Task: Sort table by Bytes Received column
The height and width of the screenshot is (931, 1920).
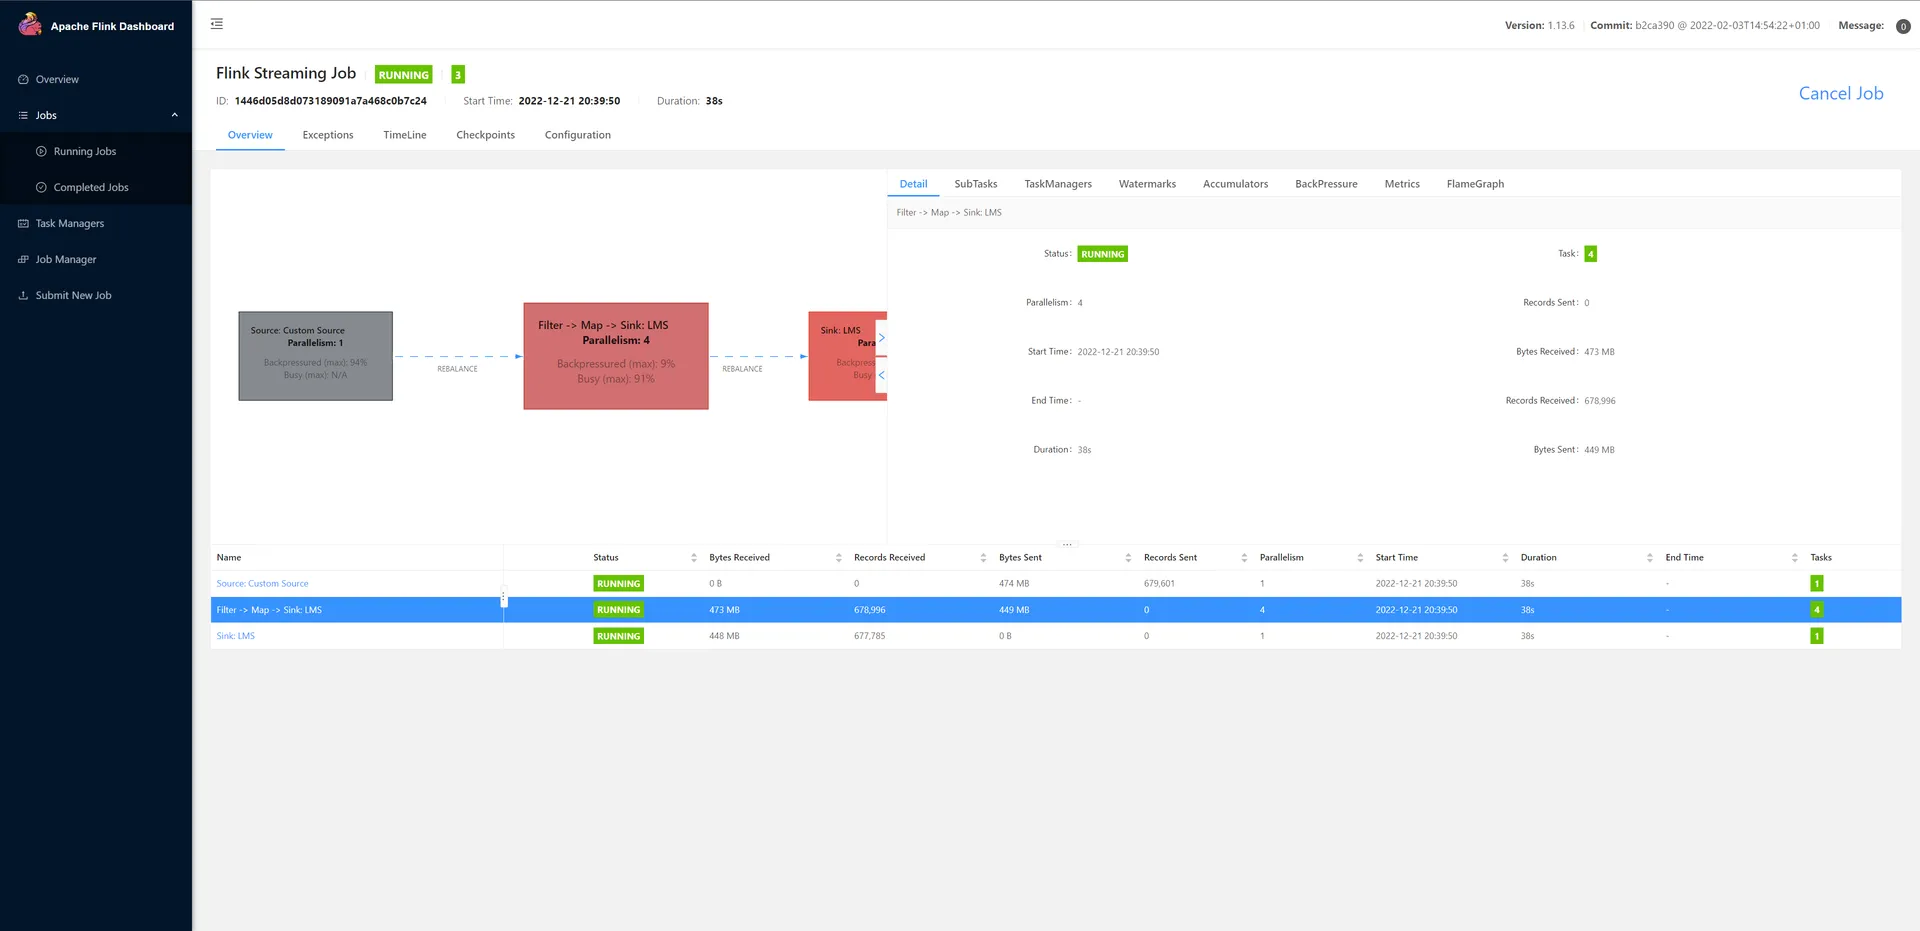Action: [x=838, y=558]
